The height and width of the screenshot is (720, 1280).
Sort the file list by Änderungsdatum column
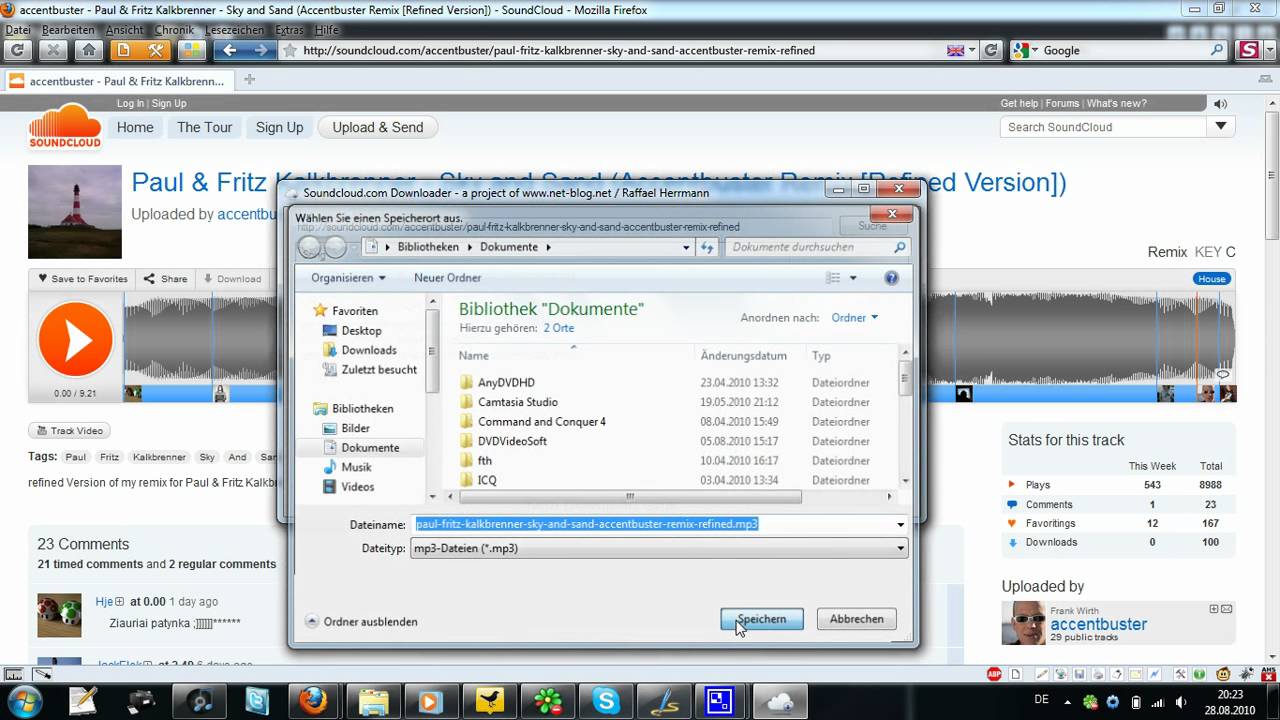[x=744, y=356]
